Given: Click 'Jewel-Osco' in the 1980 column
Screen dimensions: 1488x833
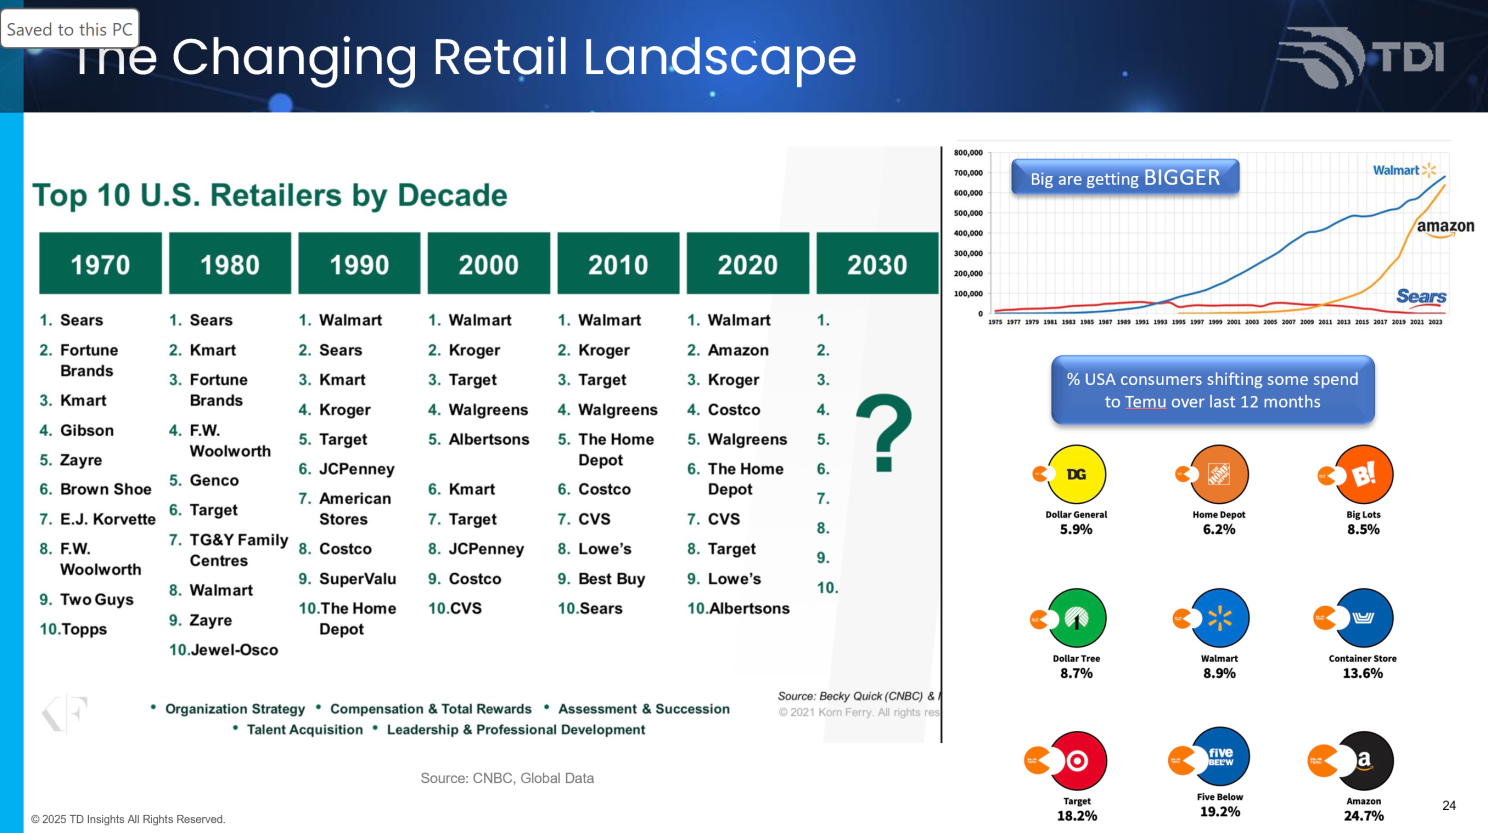Looking at the screenshot, I should coord(234,650).
